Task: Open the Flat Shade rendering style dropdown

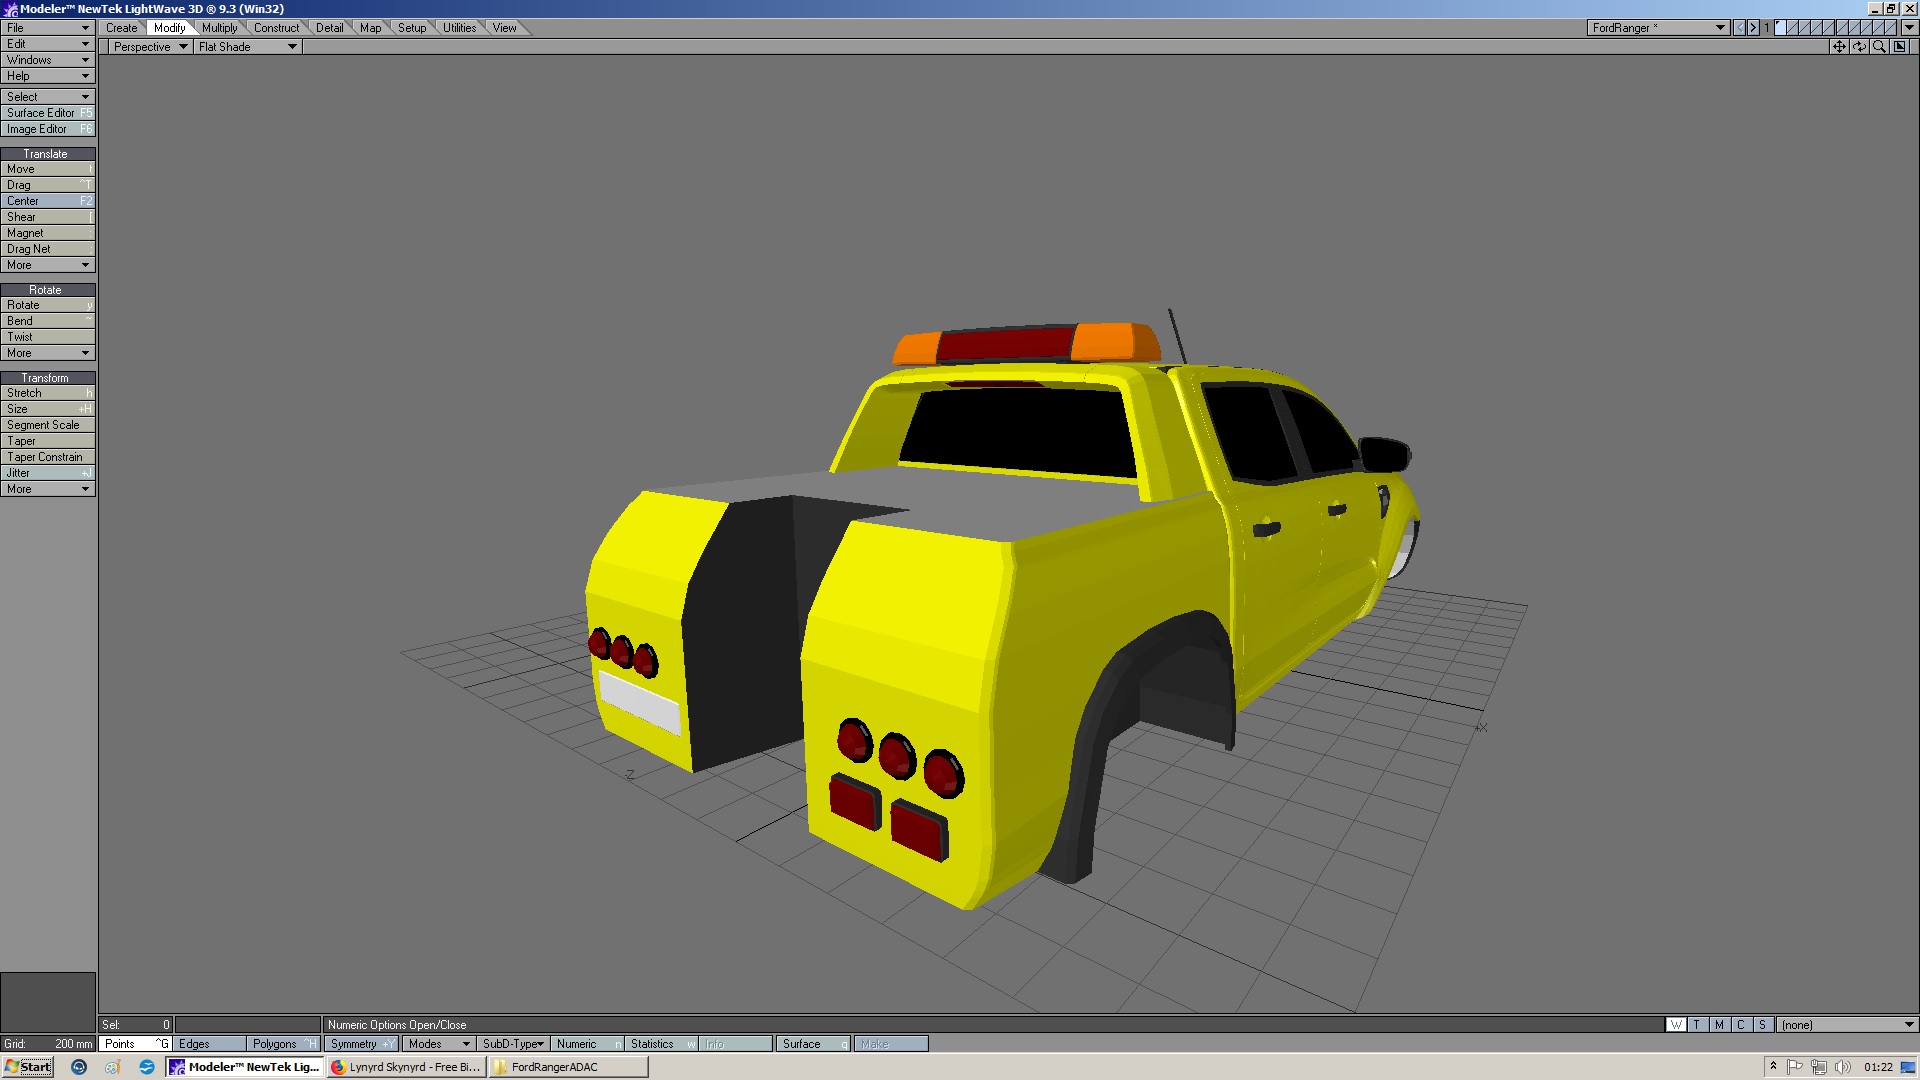Action: coord(247,47)
